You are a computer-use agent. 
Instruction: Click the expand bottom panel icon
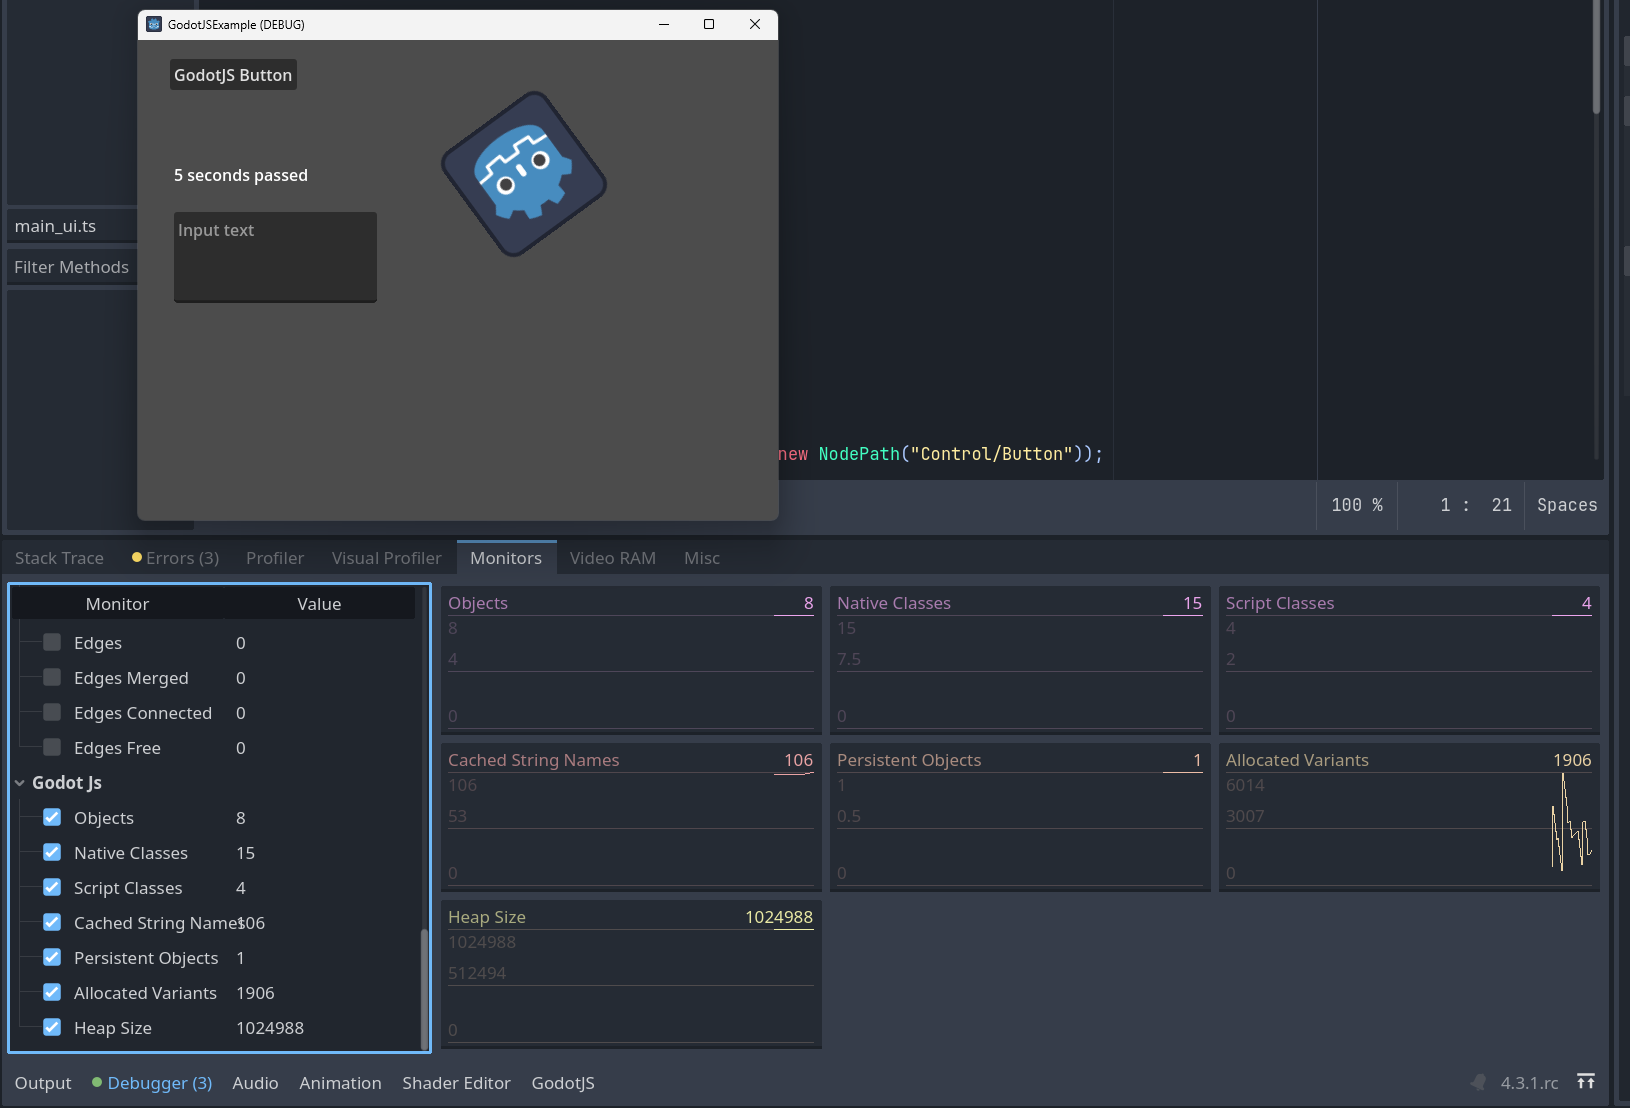pyautogui.click(x=1586, y=1082)
